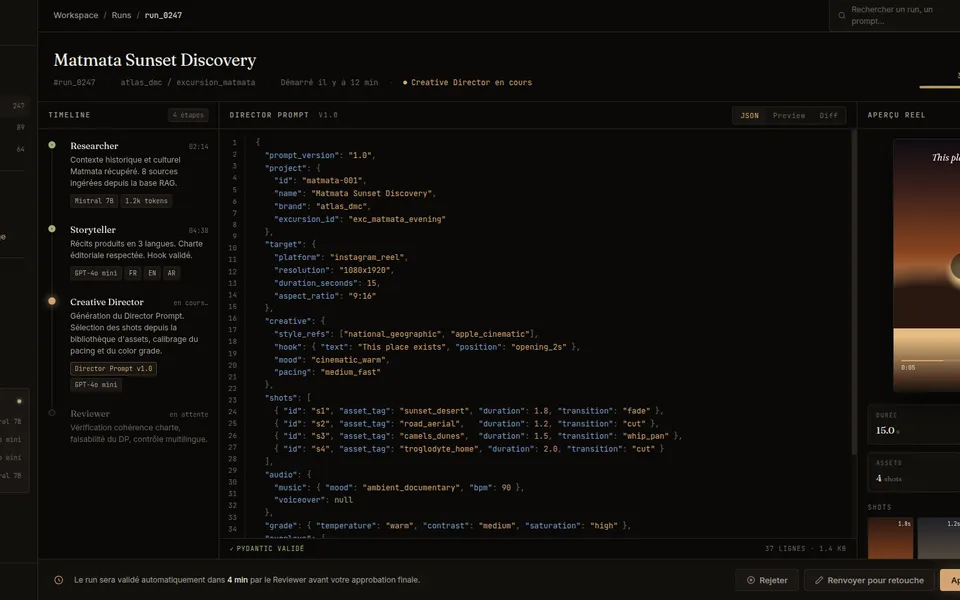Select the 1.2s shot thumbnail

(x=939, y=538)
